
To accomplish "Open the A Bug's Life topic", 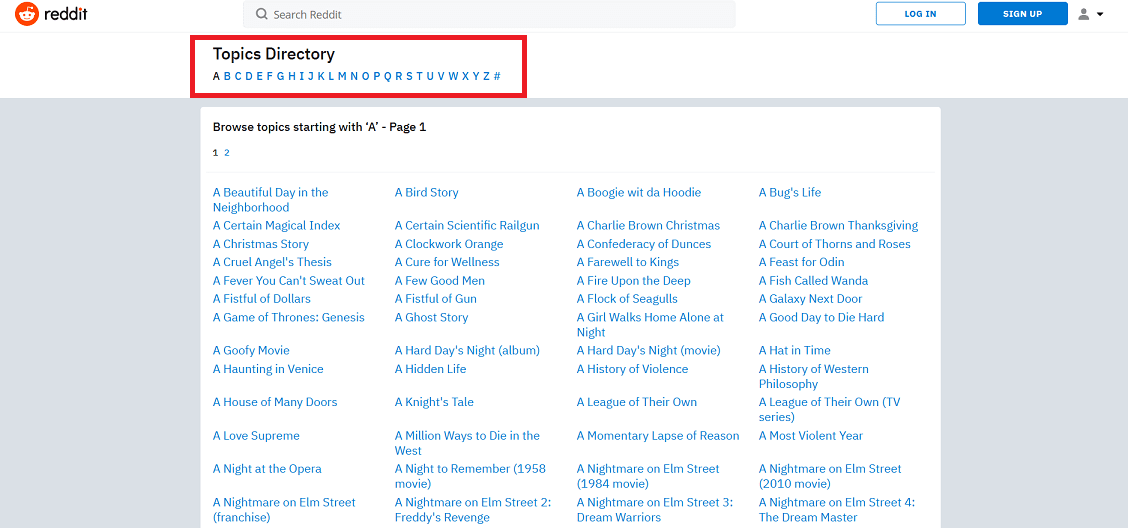I will point(790,193).
